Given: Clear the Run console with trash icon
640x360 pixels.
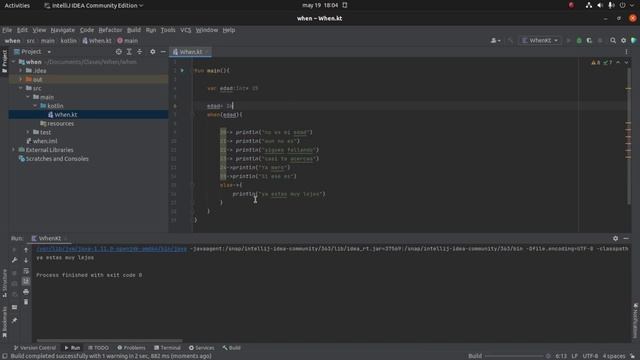Looking at the screenshot, I should (x=26, y=302).
